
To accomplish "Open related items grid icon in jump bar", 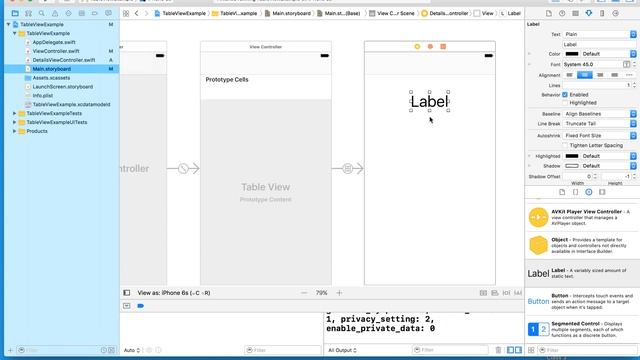I will pos(126,13).
